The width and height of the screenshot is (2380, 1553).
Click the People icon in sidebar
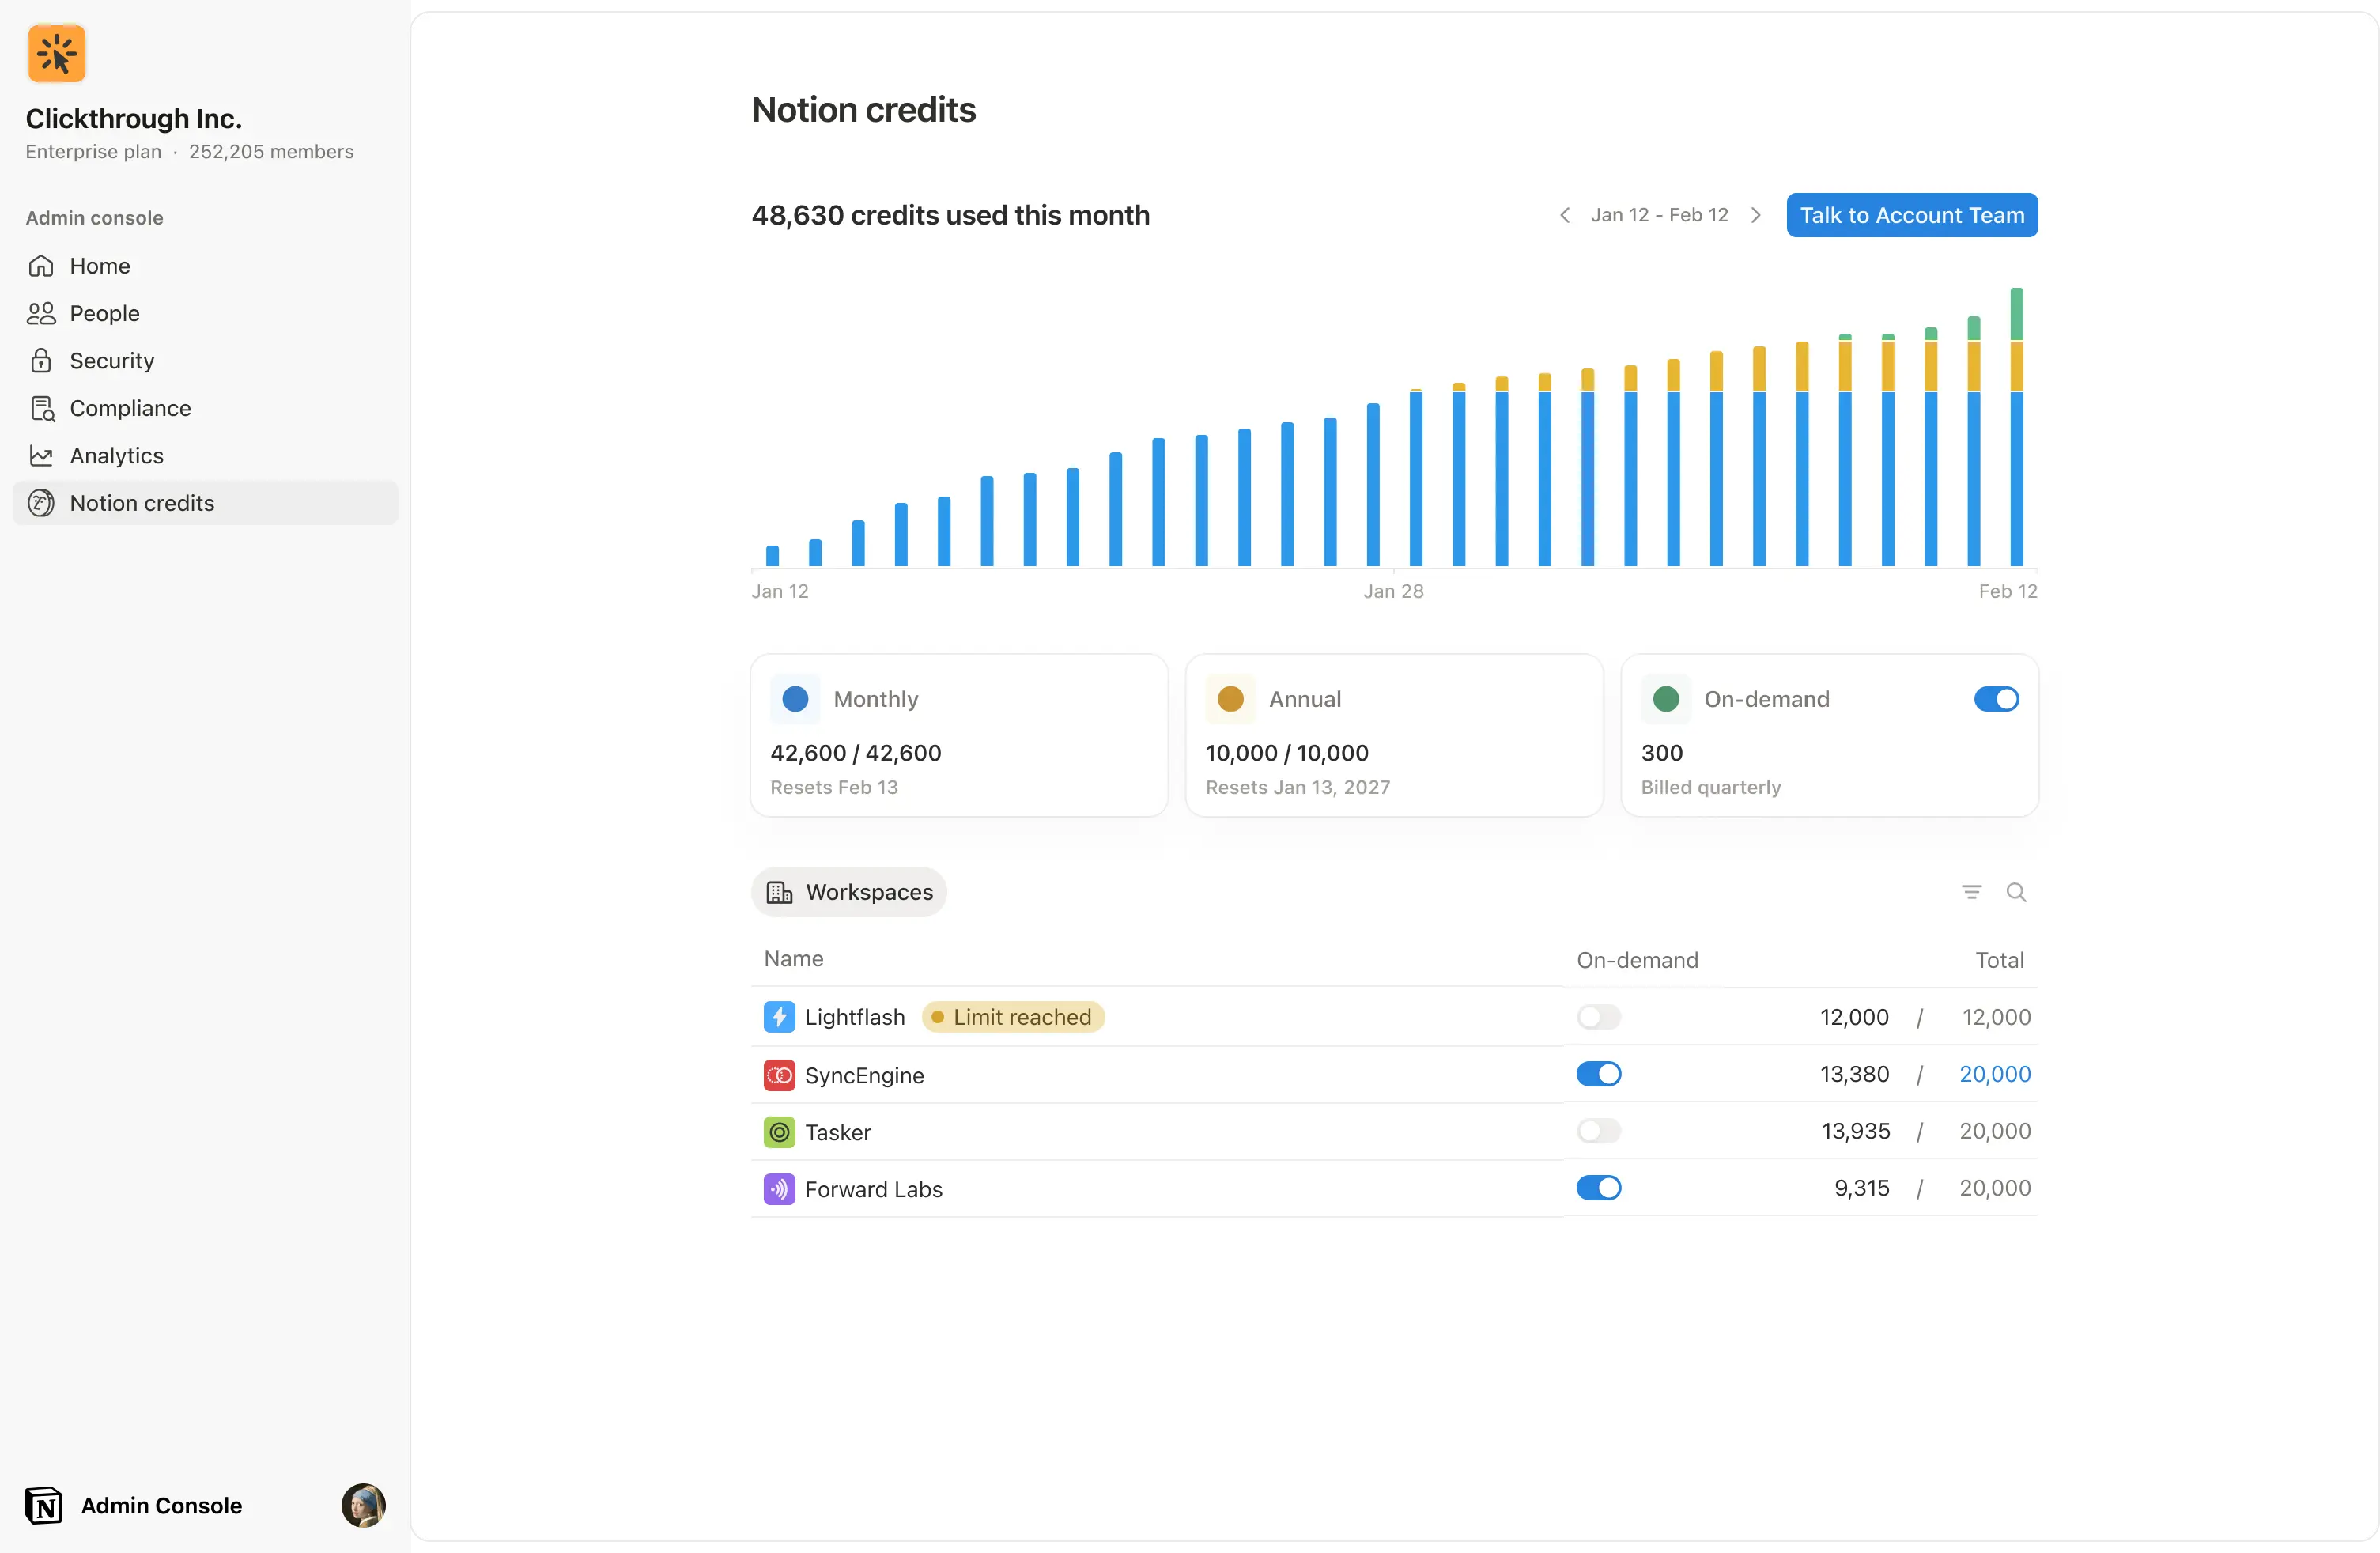[41, 313]
